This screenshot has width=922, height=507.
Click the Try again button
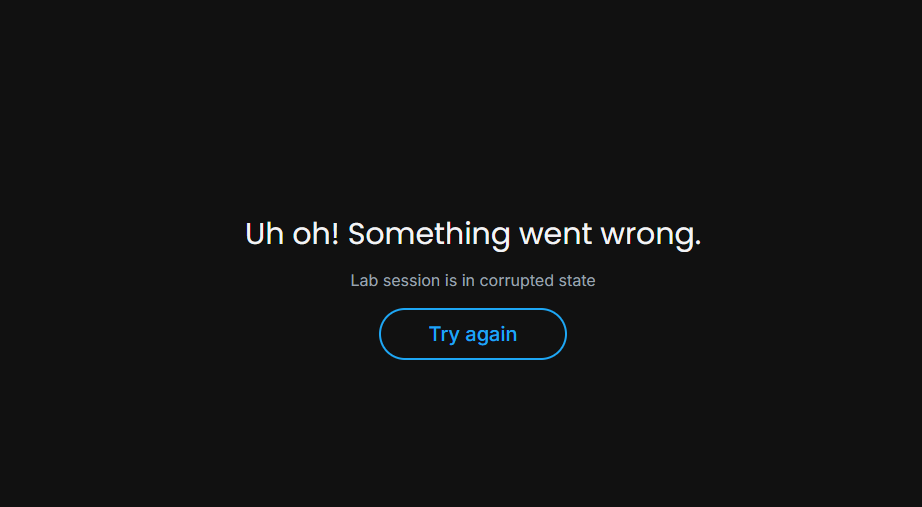pyautogui.click(x=473, y=334)
